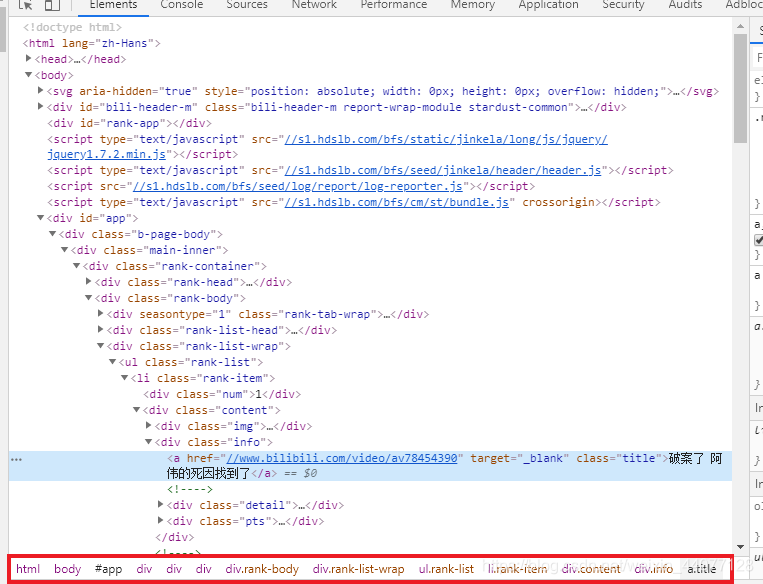Select div.rank-body in the breadcrumb
The height and width of the screenshot is (584, 763).
pyautogui.click(x=262, y=569)
